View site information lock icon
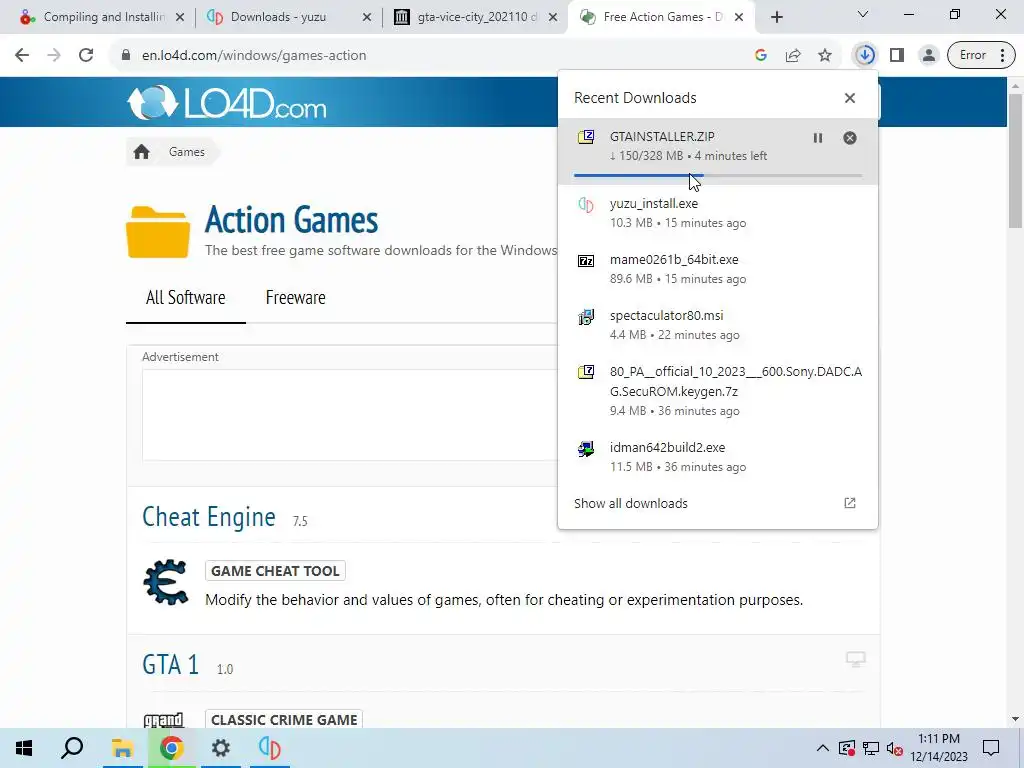The image size is (1024, 768). (x=126, y=56)
